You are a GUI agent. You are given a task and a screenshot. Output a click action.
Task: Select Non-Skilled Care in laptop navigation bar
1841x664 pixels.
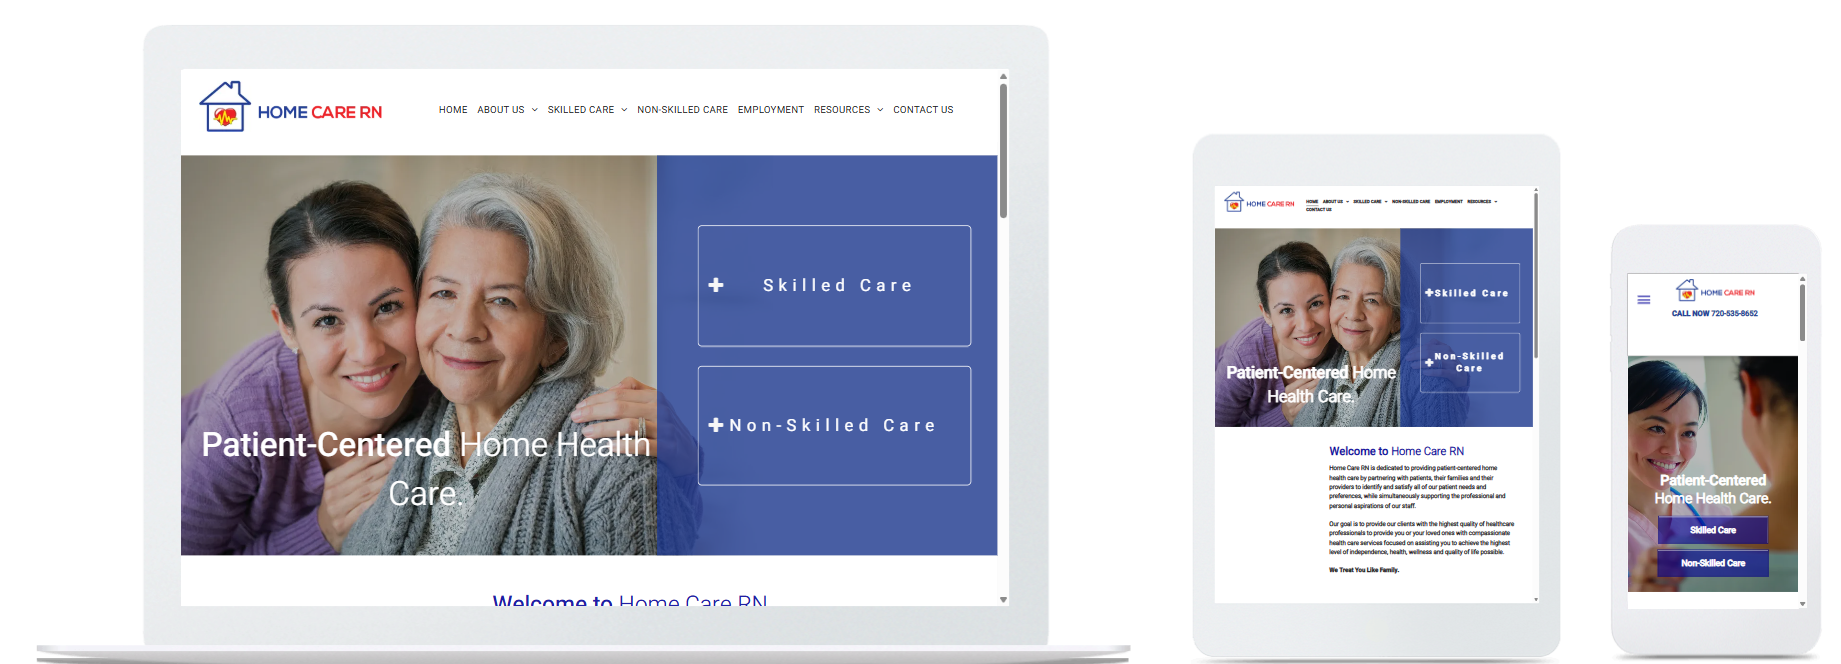pos(683,110)
